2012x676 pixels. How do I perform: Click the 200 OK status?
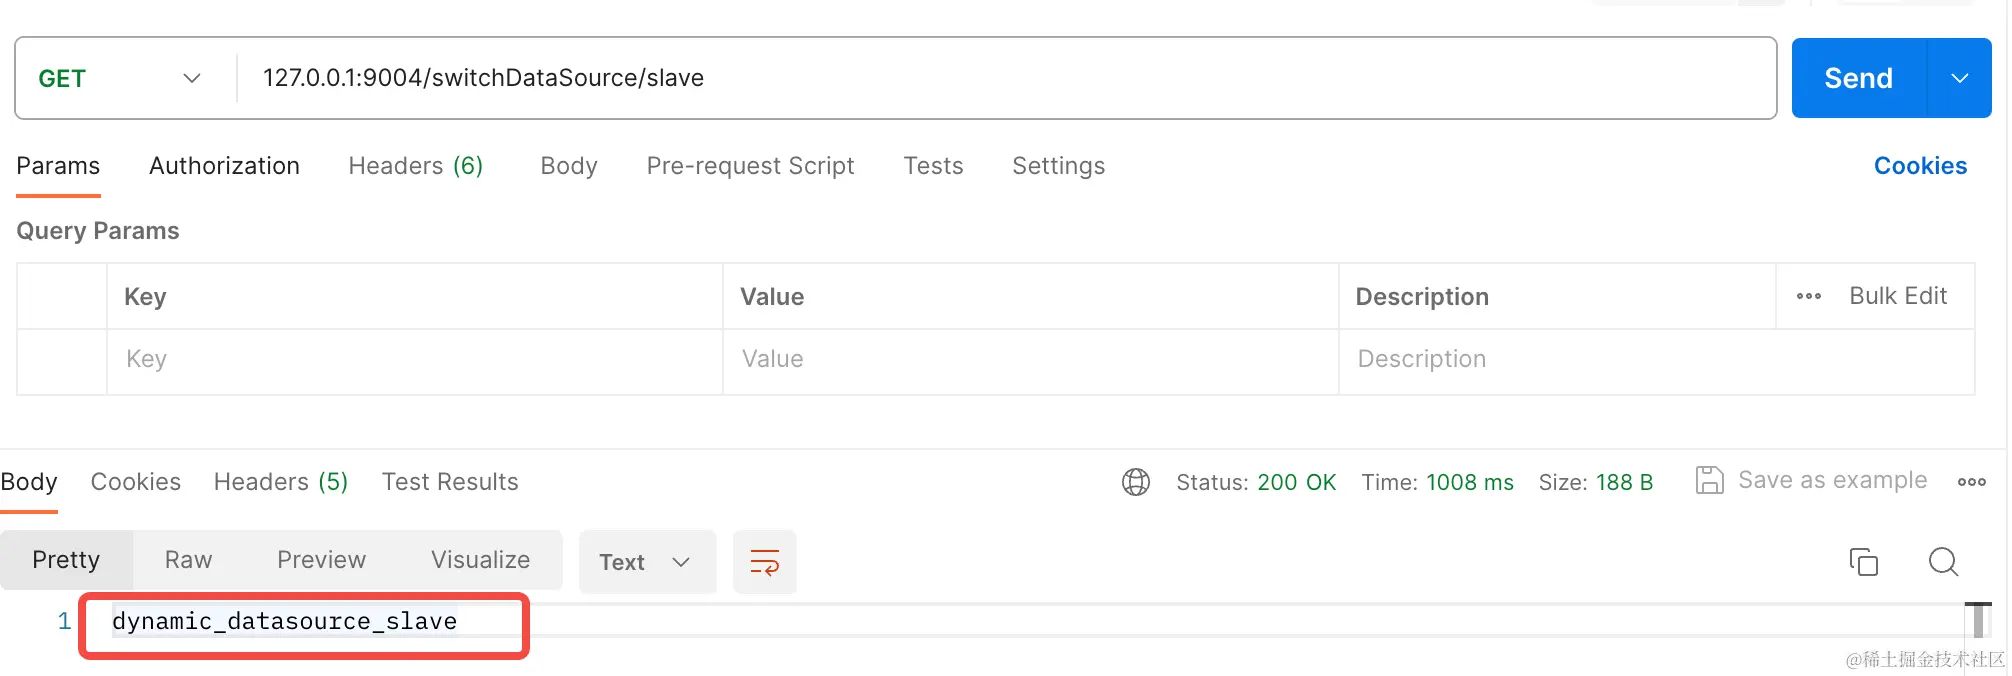(1296, 482)
